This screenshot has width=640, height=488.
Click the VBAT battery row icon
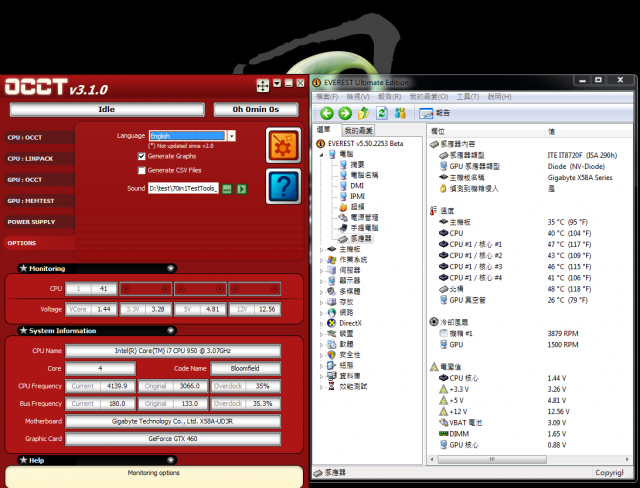pos(443,422)
